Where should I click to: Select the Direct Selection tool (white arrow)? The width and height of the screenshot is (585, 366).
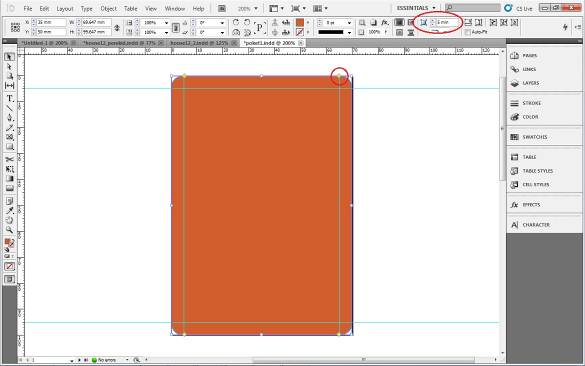click(x=9, y=67)
